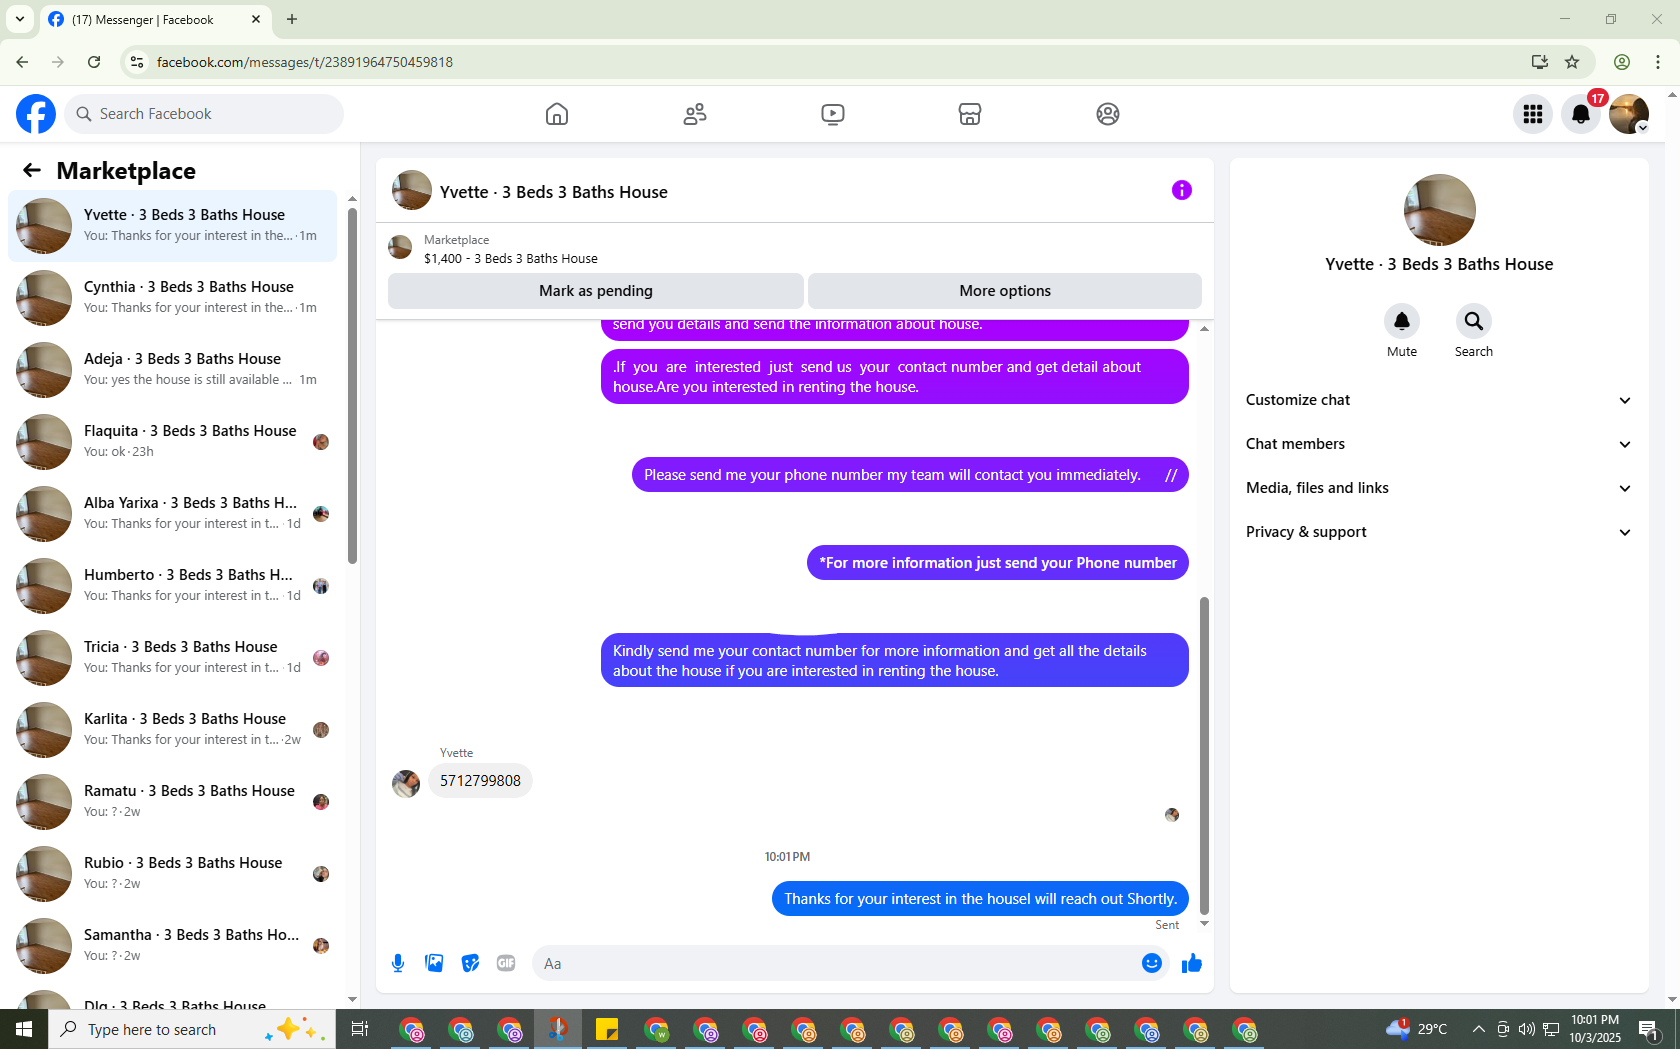
Task: Focus the Search Facebook field
Action: point(204,114)
